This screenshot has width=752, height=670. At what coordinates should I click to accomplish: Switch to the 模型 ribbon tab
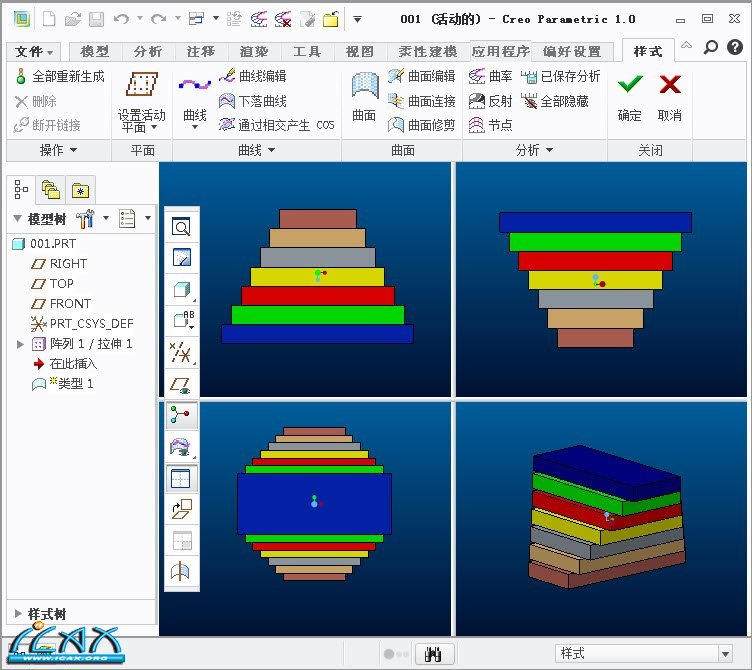point(95,52)
